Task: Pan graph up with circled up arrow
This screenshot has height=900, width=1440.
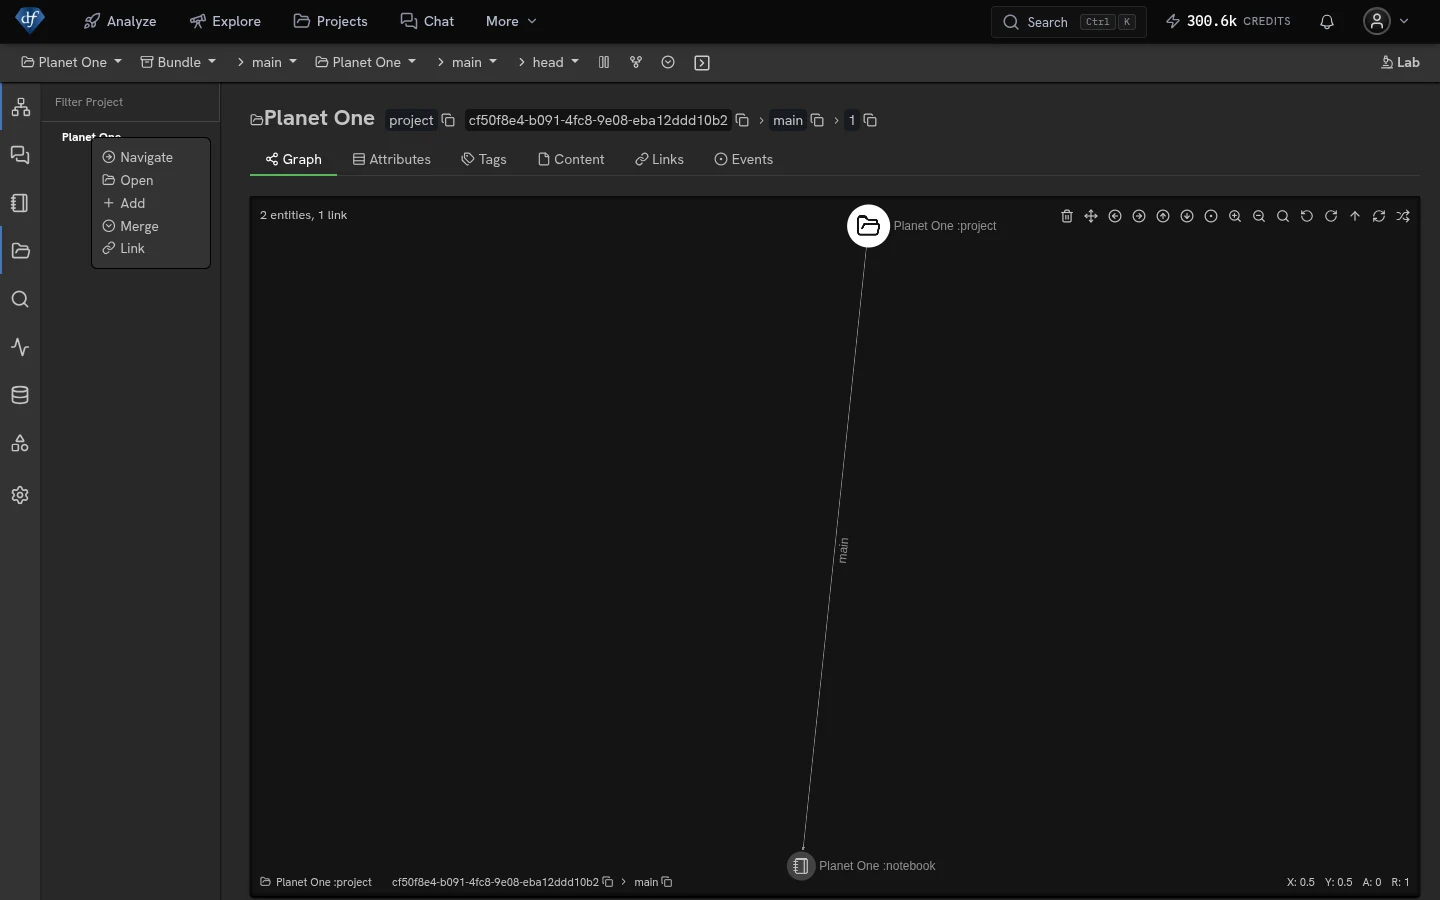Action: tap(1163, 216)
